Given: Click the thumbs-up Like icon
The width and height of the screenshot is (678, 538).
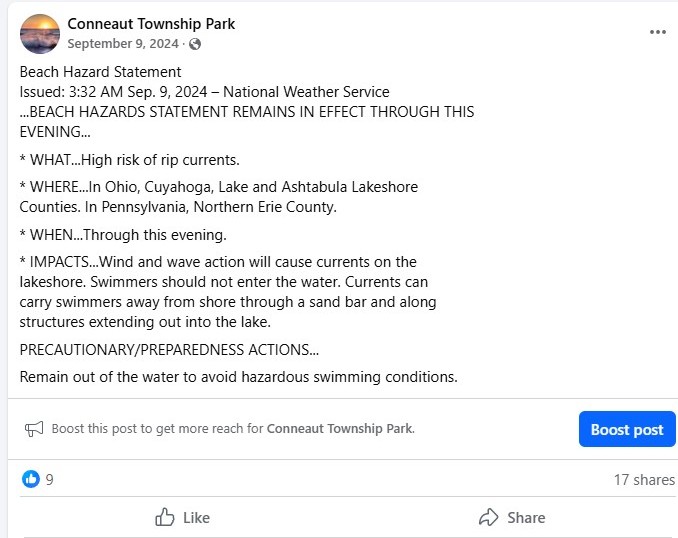Looking at the screenshot, I should pos(164,517).
